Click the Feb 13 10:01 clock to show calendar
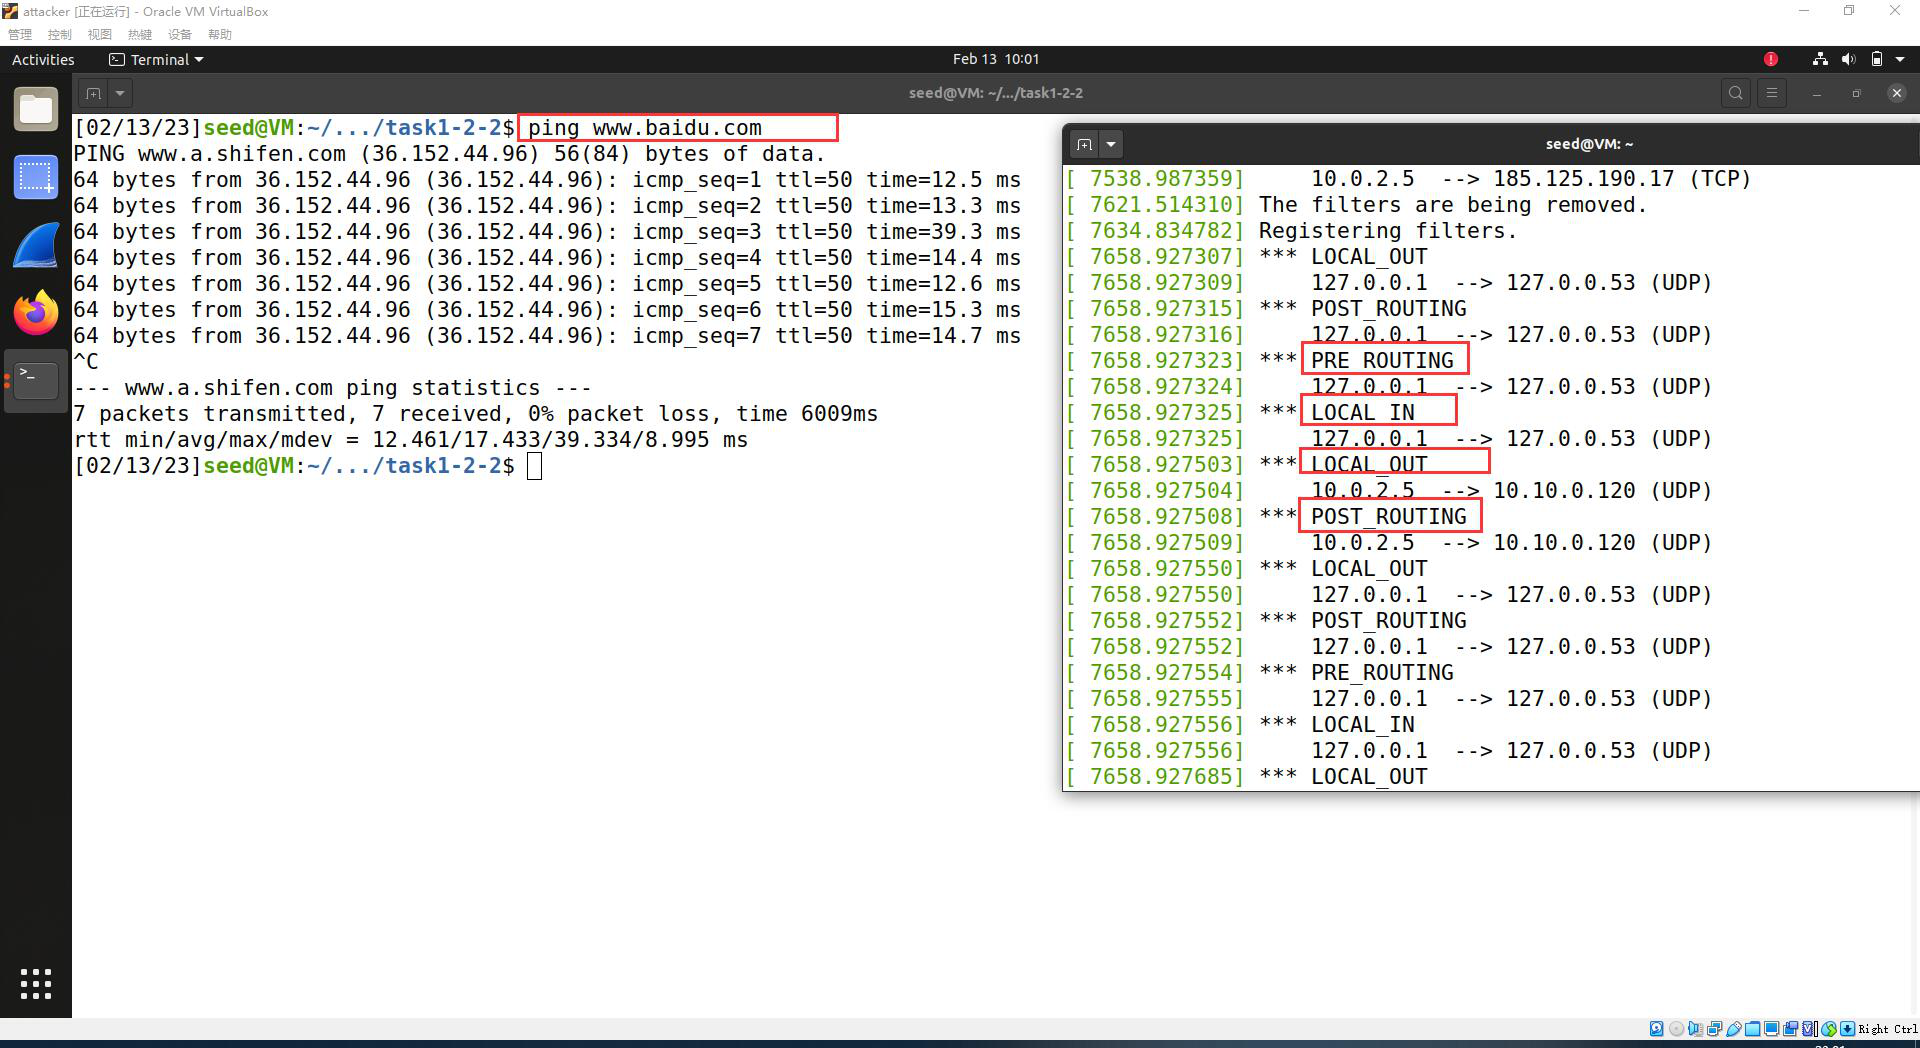The image size is (1920, 1048). 997,58
